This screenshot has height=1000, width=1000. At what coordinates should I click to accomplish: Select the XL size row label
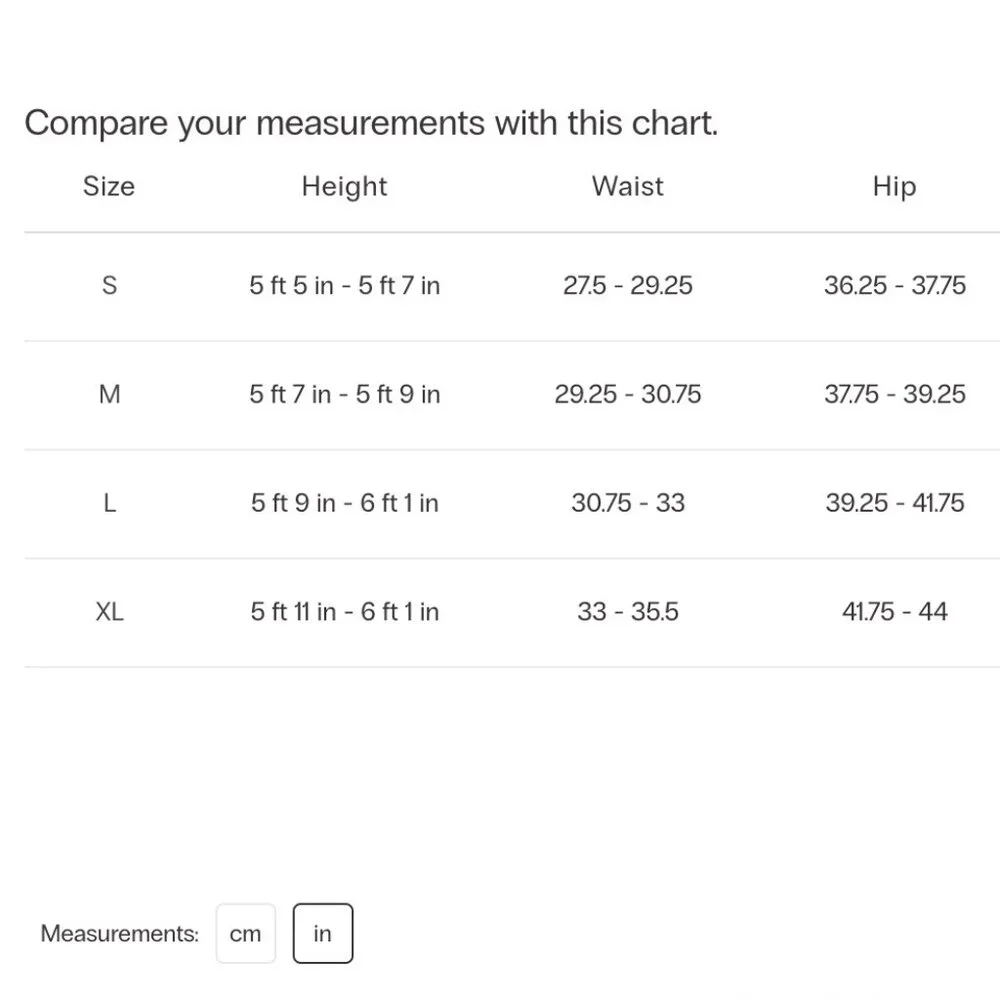(109, 612)
